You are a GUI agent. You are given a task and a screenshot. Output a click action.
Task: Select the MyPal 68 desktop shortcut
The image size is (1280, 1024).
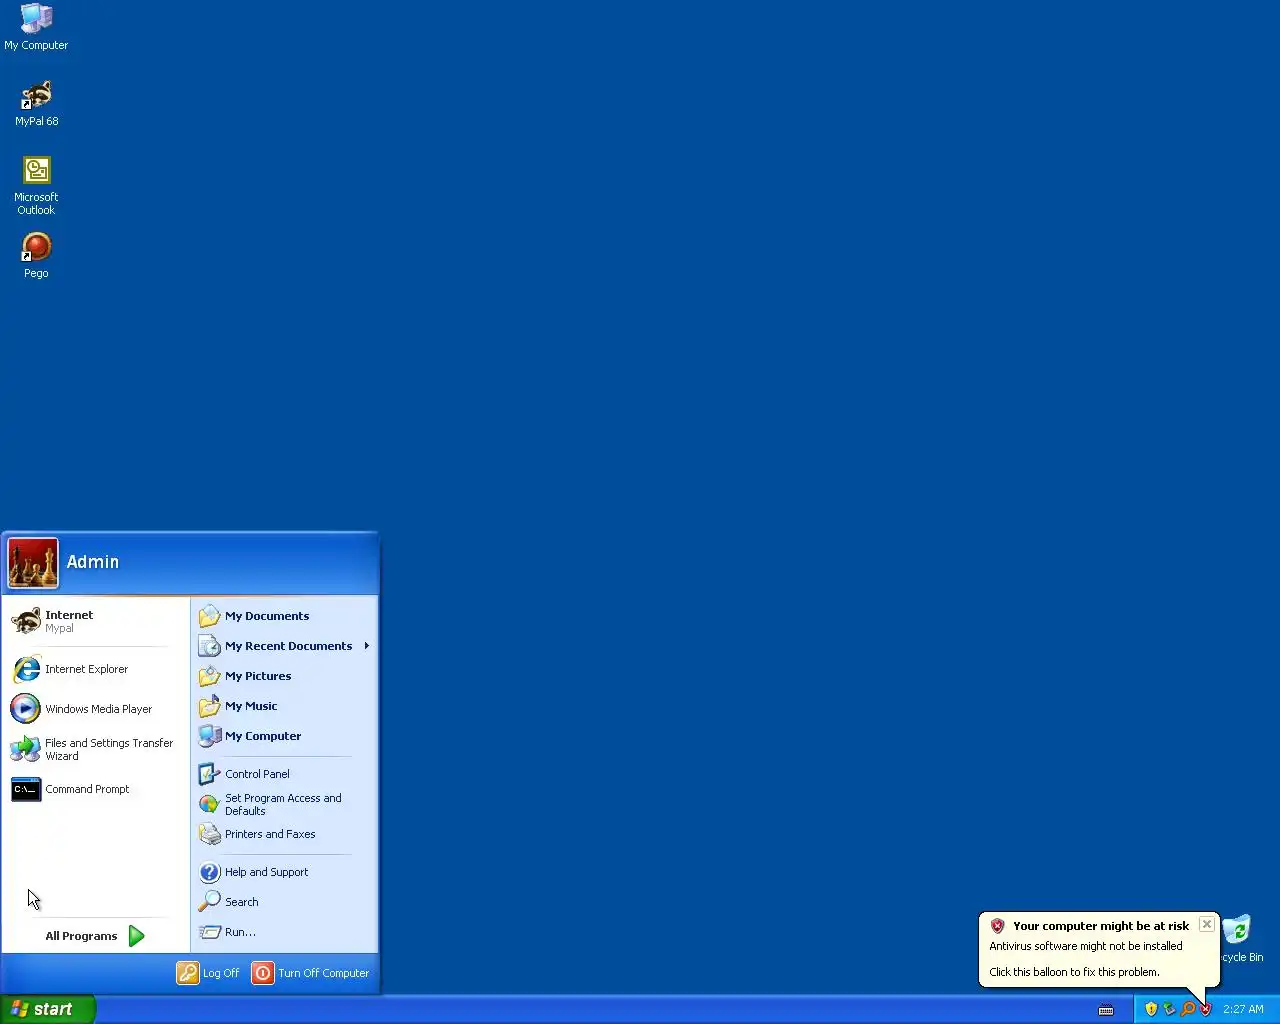(x=37, y=103)
